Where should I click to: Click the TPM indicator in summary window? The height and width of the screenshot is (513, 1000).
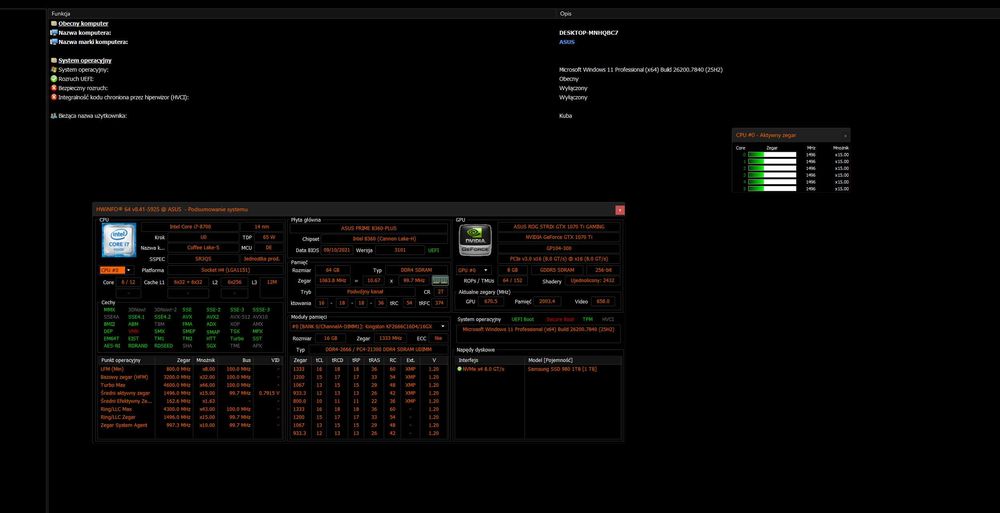coord(587,318)
